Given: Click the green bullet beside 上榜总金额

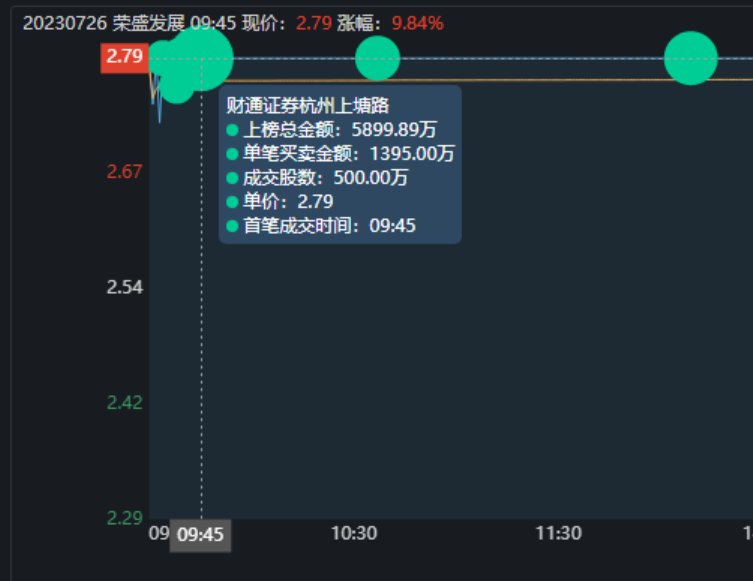Looking at the screenshot, I should coord(232,130).
